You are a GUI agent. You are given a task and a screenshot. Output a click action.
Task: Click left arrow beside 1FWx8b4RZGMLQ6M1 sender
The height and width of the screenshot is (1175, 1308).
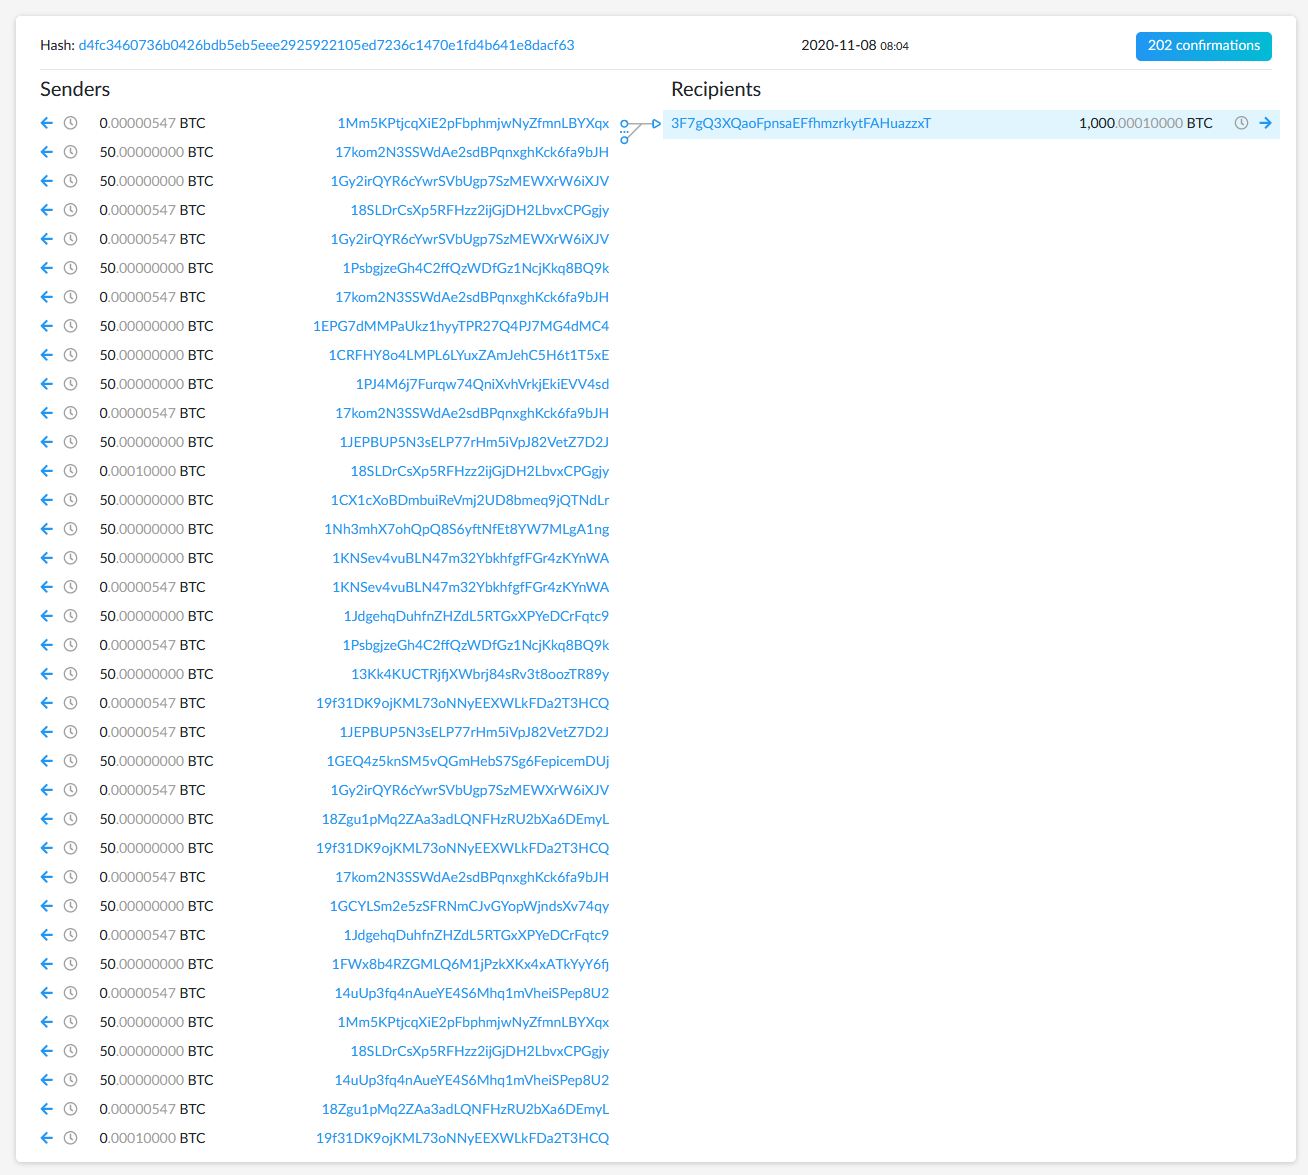46,964
